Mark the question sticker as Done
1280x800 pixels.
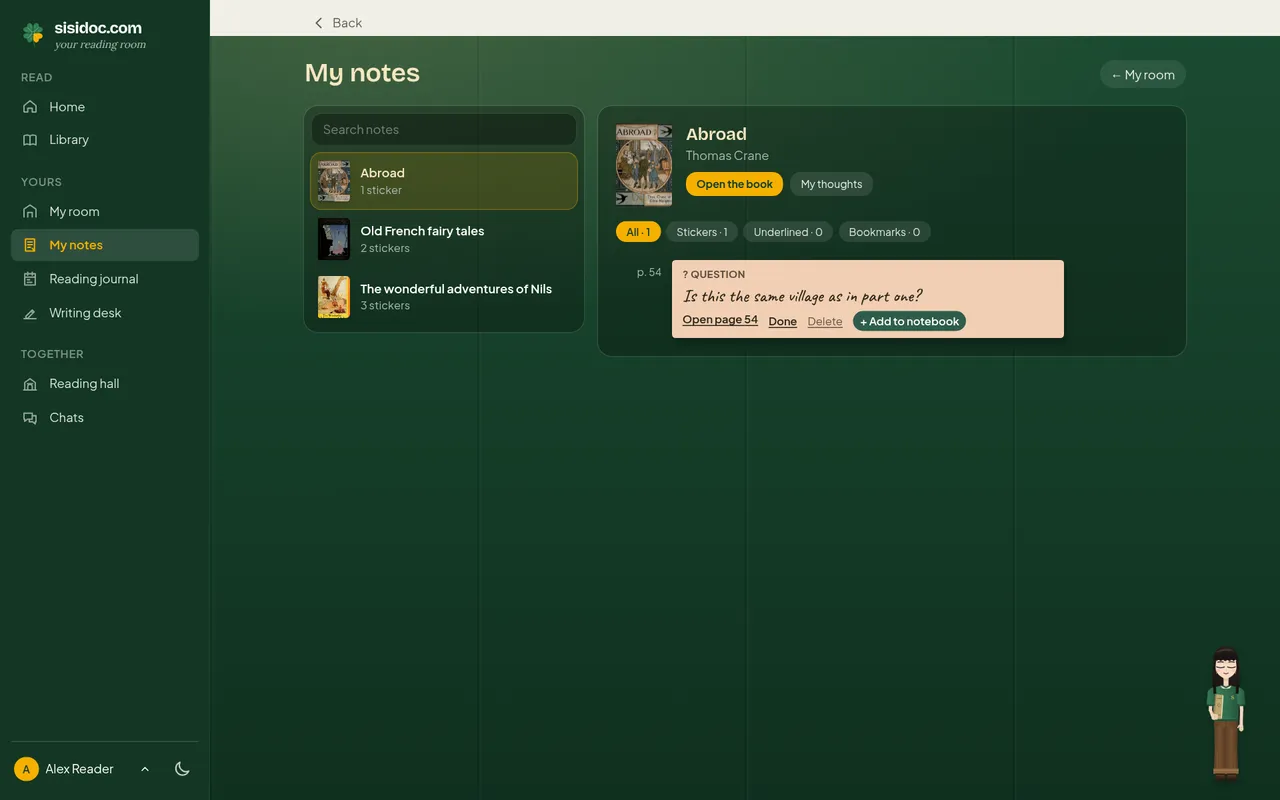pyautogui.click(x=782, y=321)
